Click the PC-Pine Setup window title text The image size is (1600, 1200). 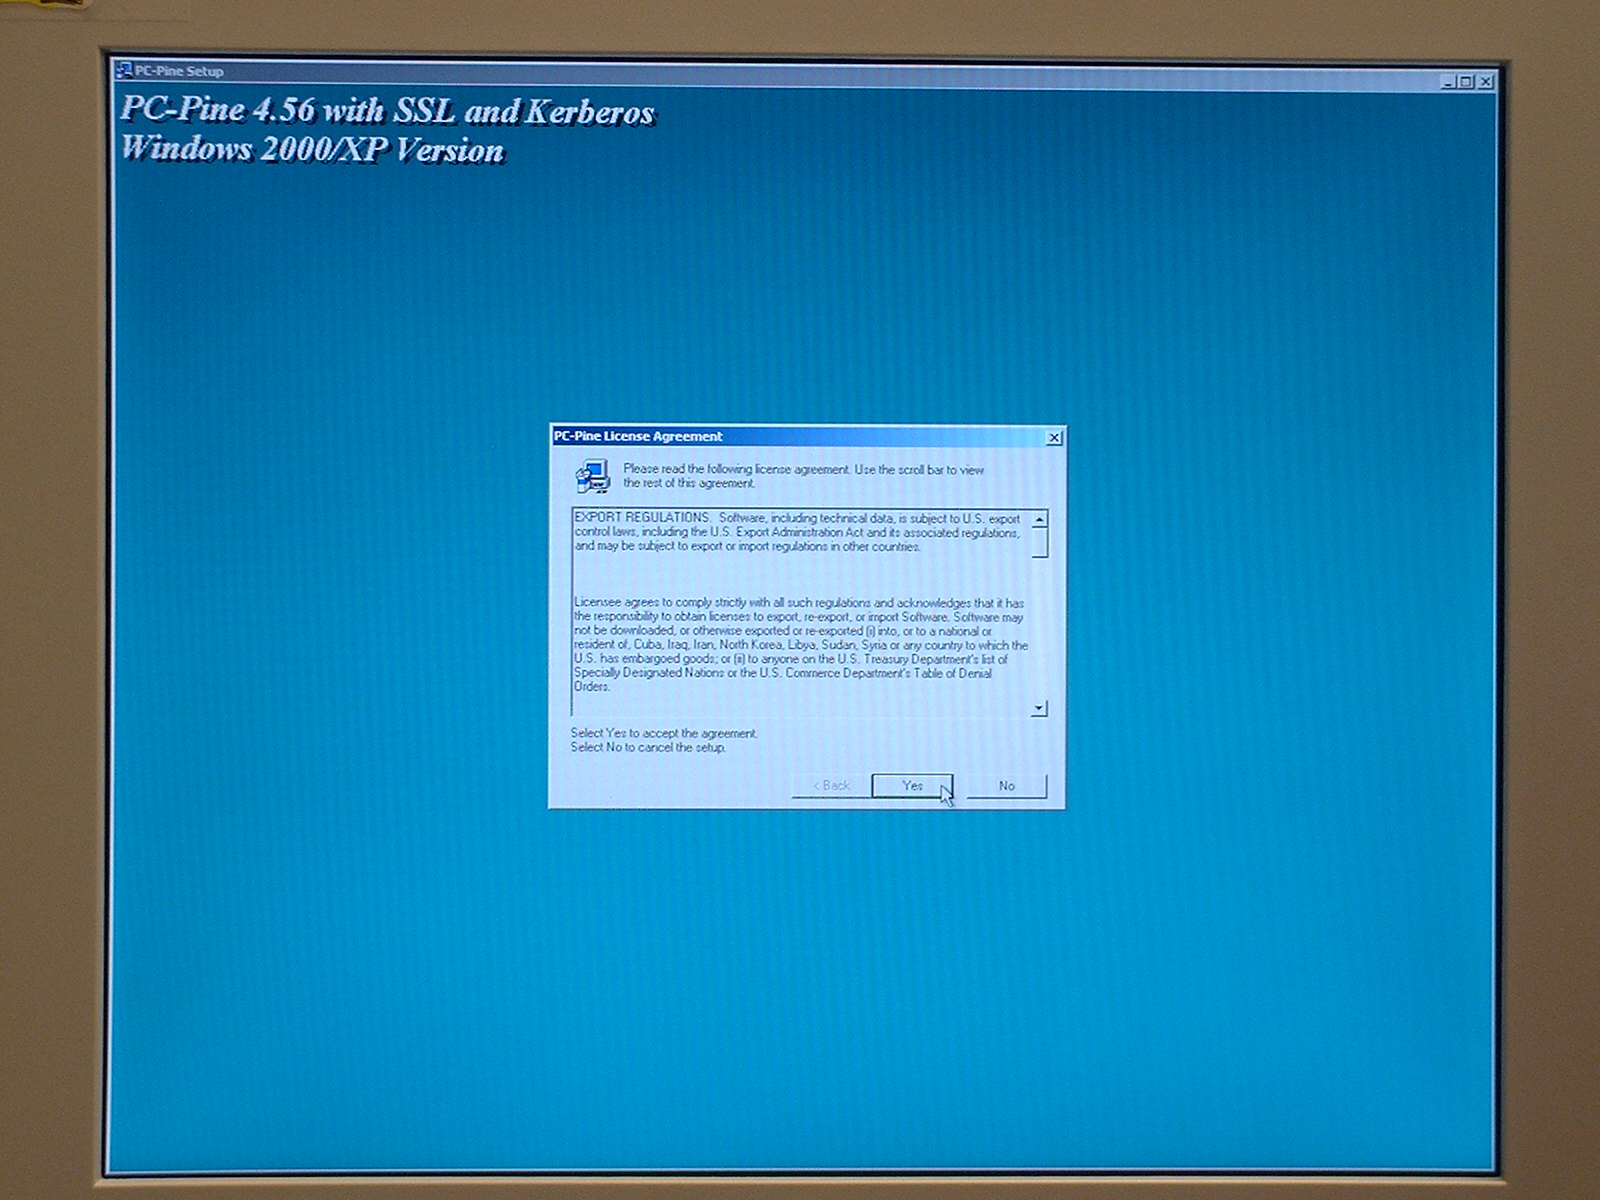(180, 71)
